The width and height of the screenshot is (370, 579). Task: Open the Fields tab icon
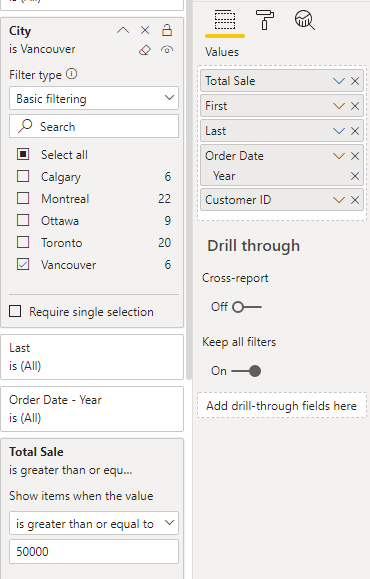[225, 20]
